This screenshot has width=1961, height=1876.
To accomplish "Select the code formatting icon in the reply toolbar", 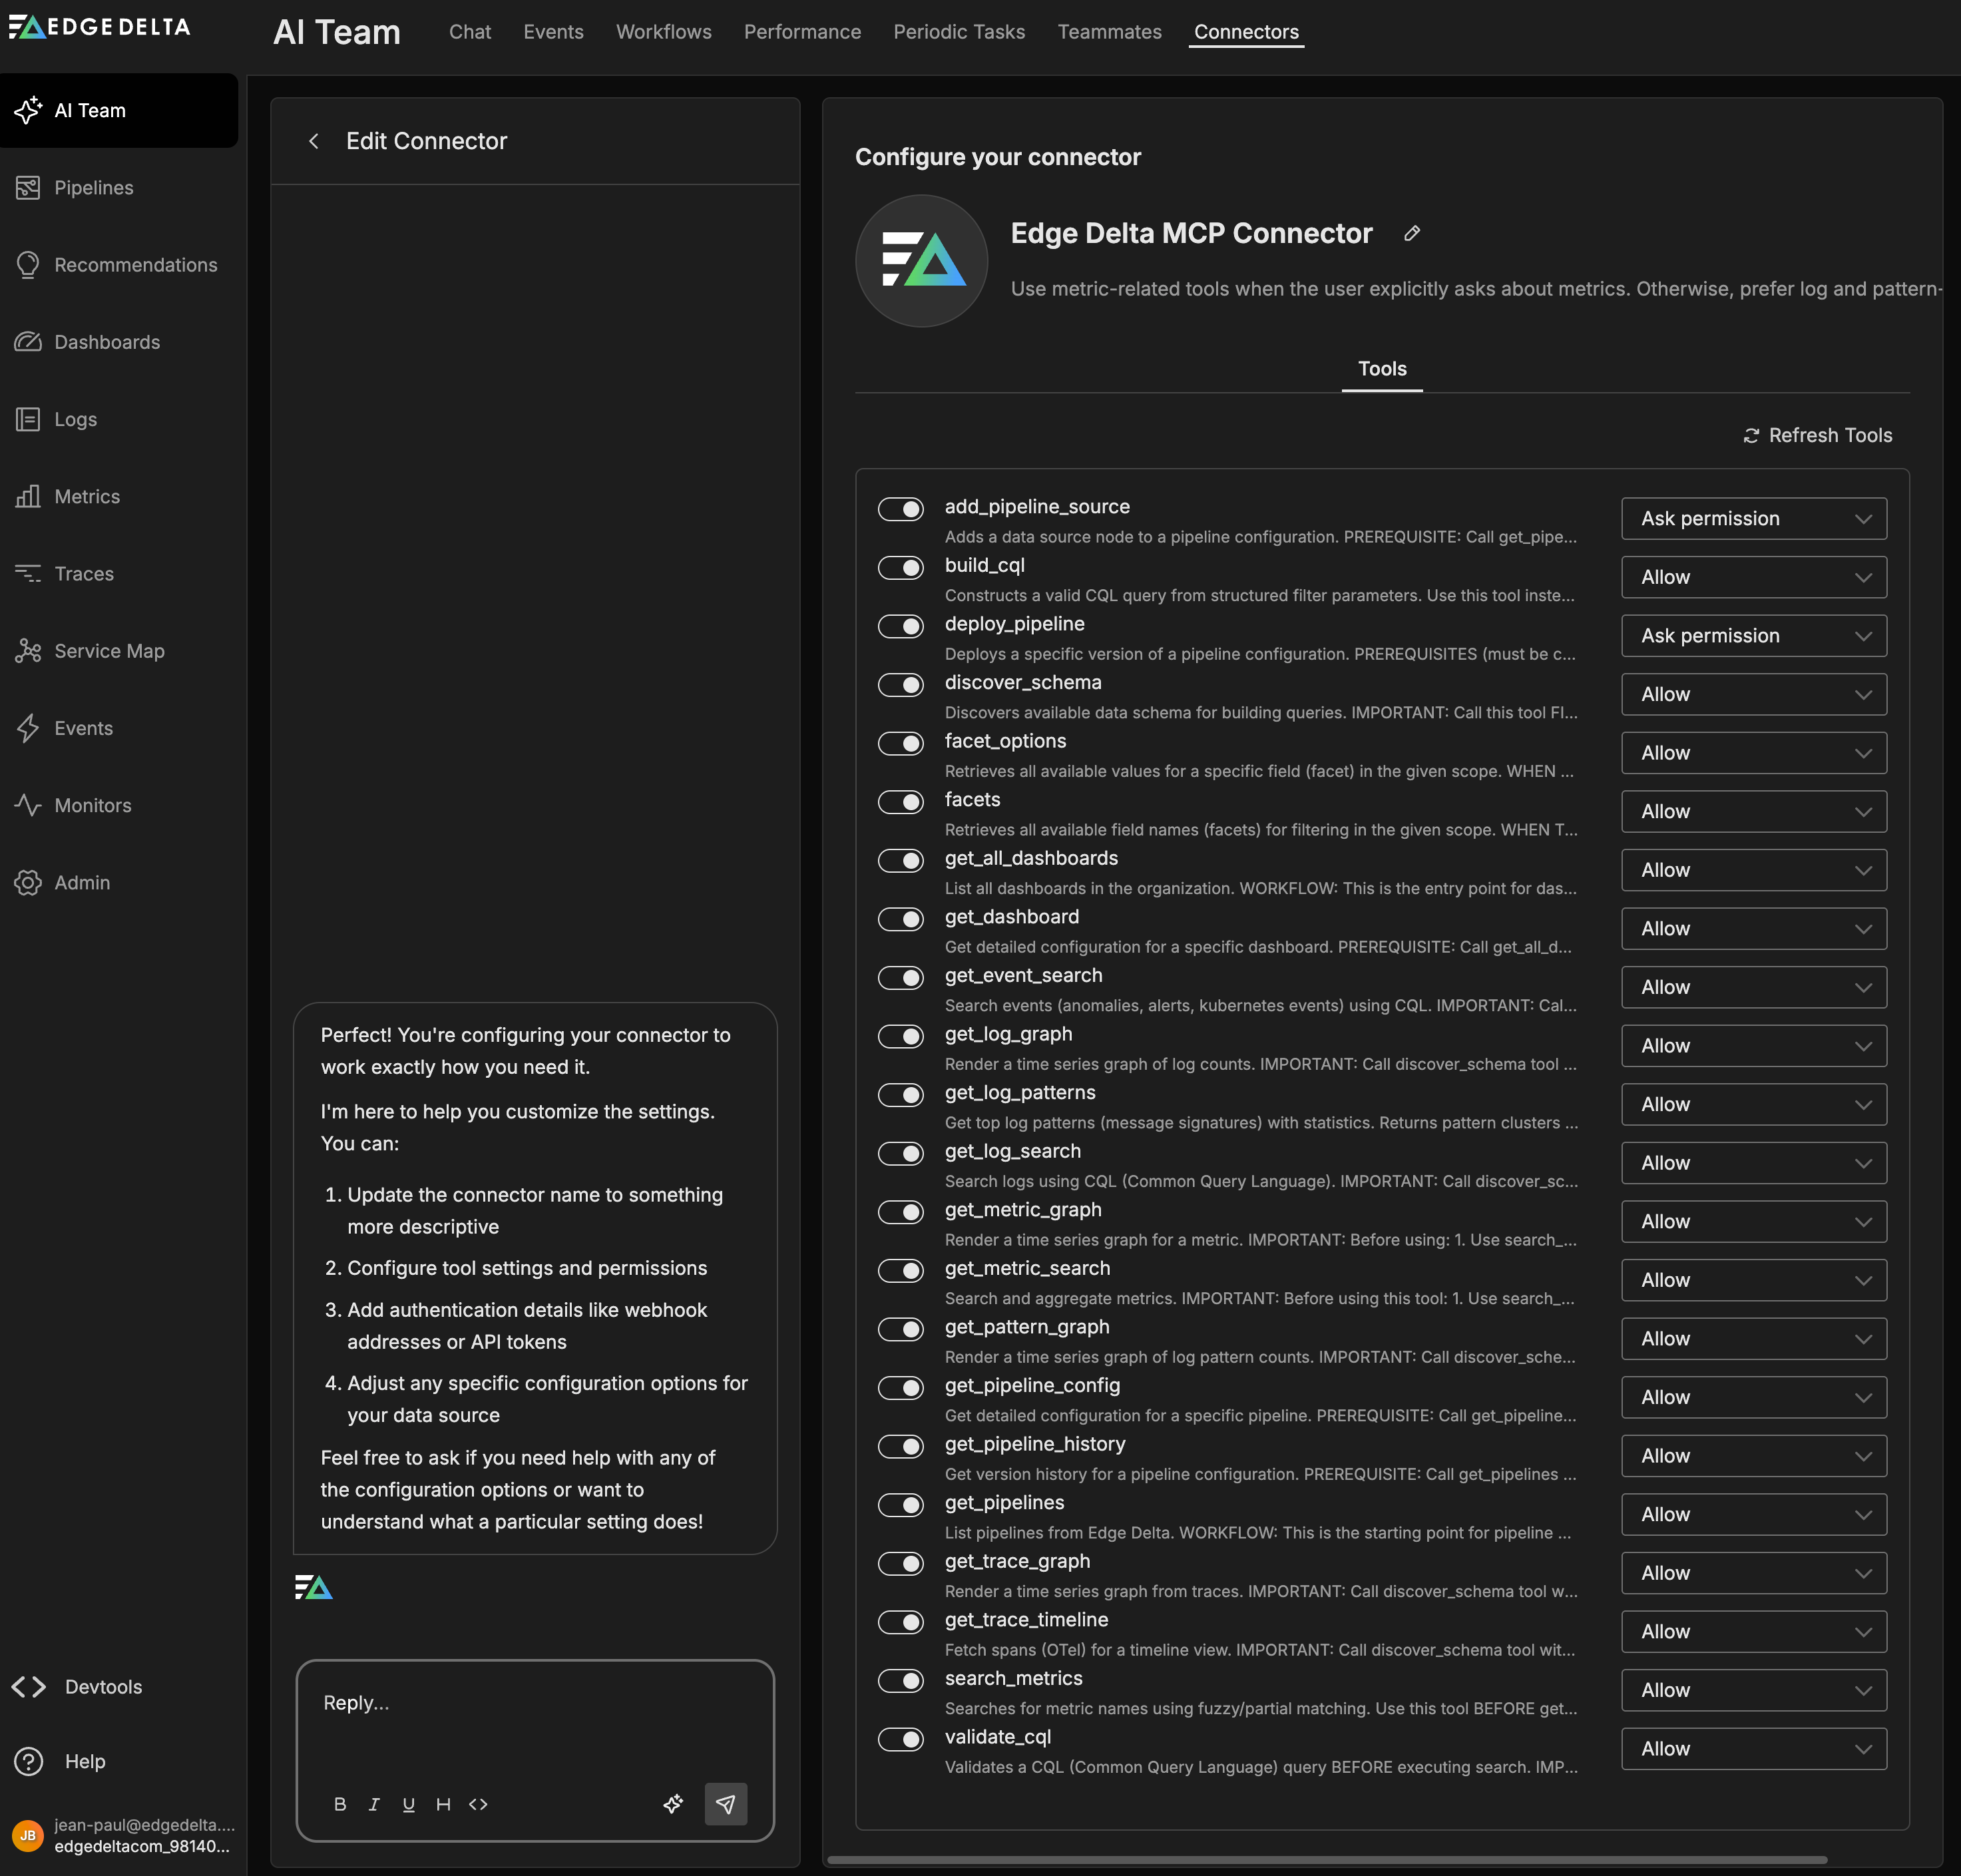I will (478, 1804).
